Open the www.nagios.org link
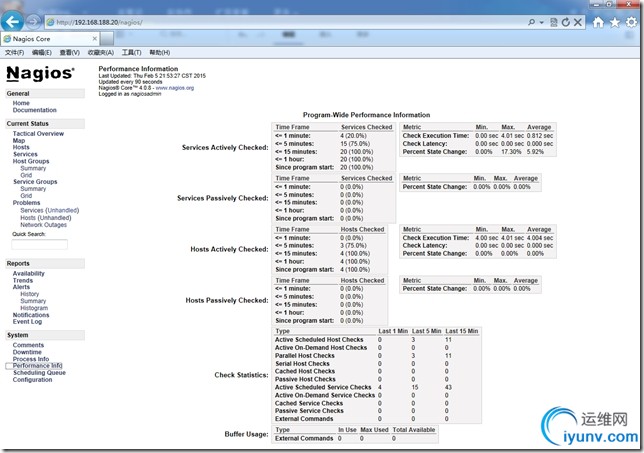Image resolution: width=644 pixels, height=453 pixels. 175,88
